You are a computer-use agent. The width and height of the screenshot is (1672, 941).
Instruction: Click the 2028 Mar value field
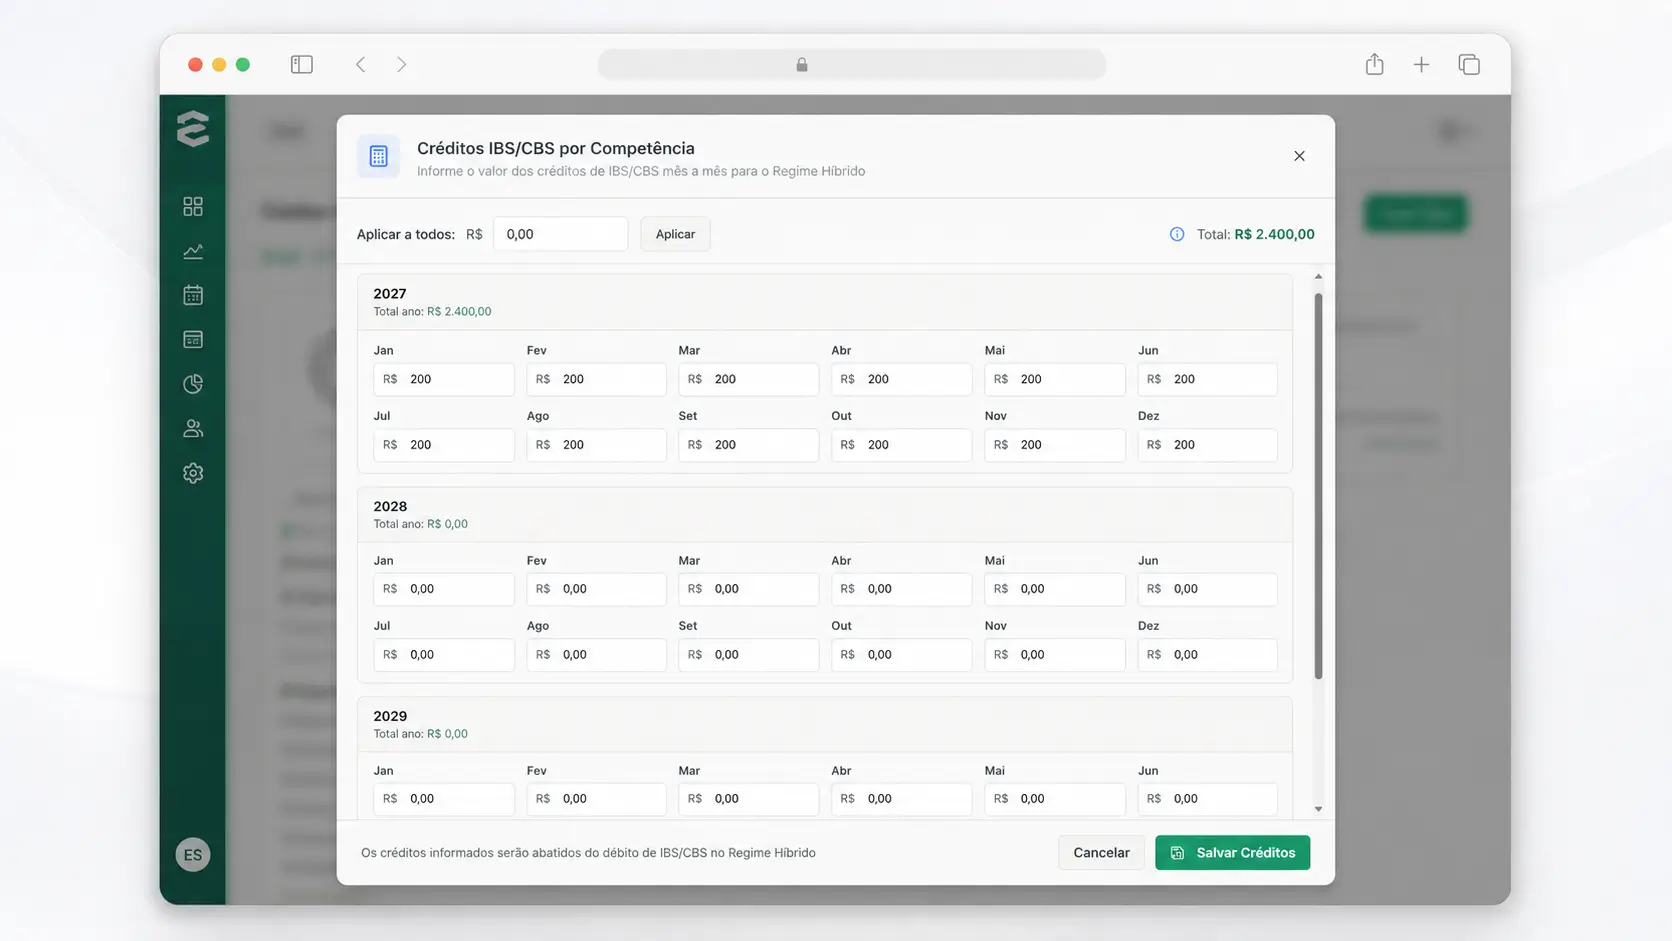[x=748, y=589]
